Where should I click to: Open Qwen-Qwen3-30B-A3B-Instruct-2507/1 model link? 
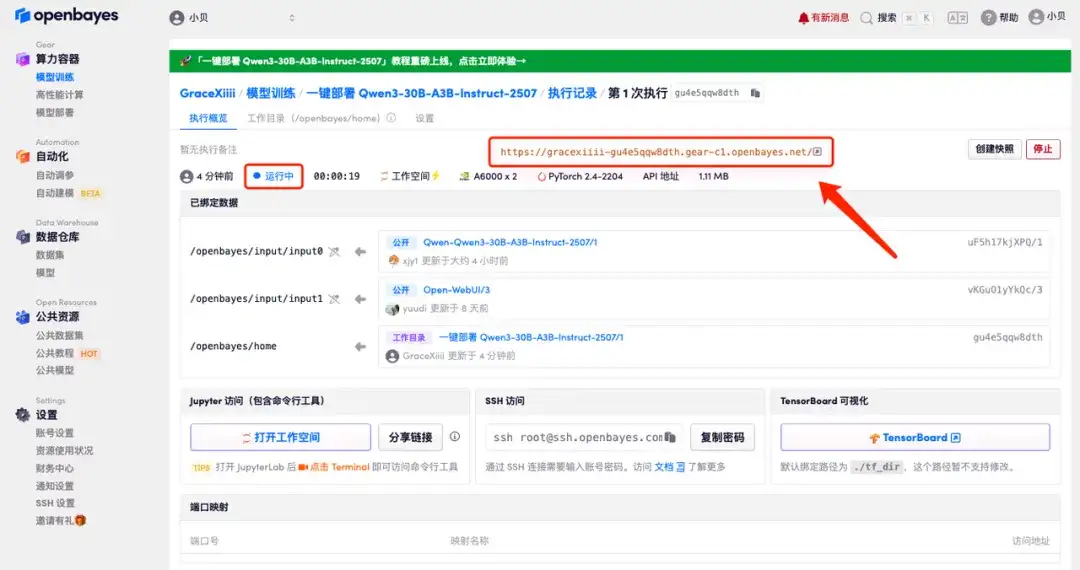click(x=510, y=242)
